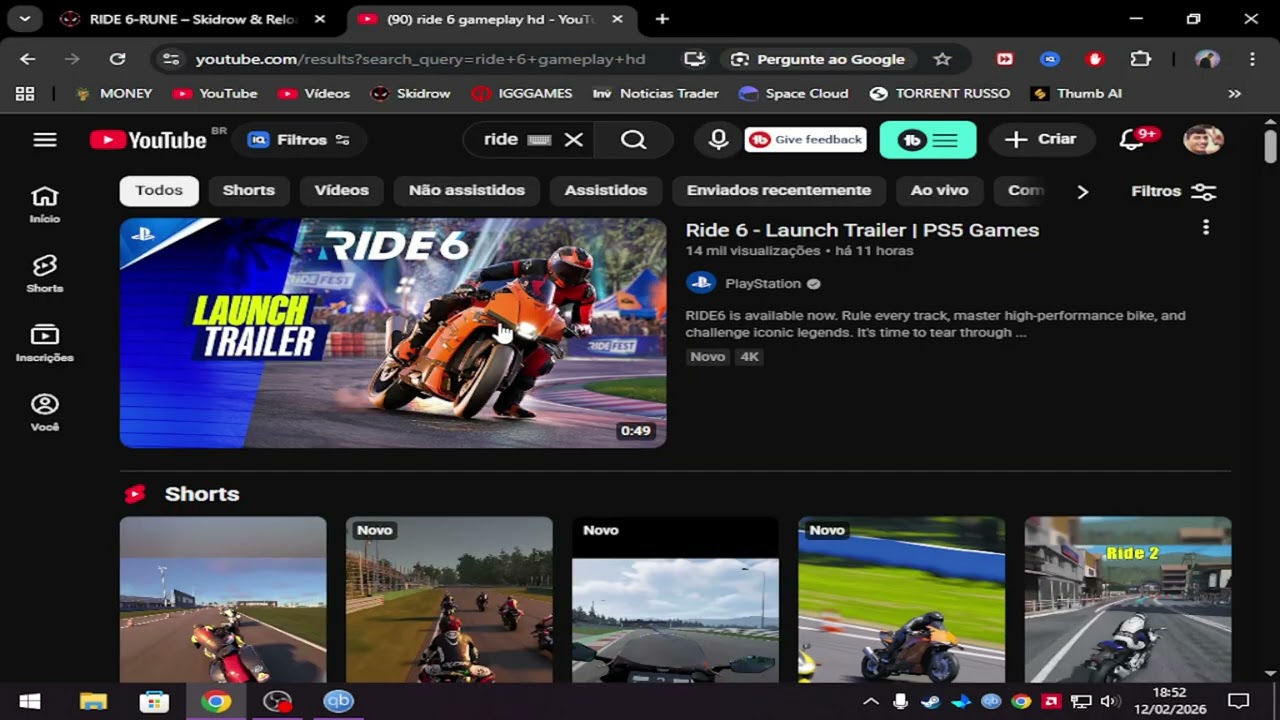The height and width of the screenshot is (720, 1280).
Task: Select the Assistidos filter chip
Action: (606, 190)
